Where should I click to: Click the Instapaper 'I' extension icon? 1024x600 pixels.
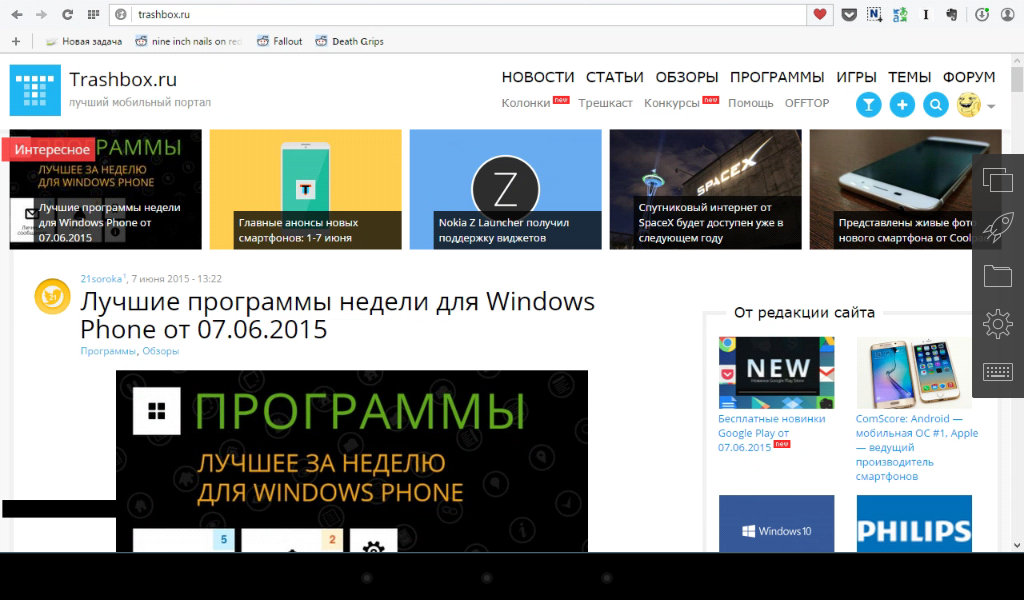[925, 14]
